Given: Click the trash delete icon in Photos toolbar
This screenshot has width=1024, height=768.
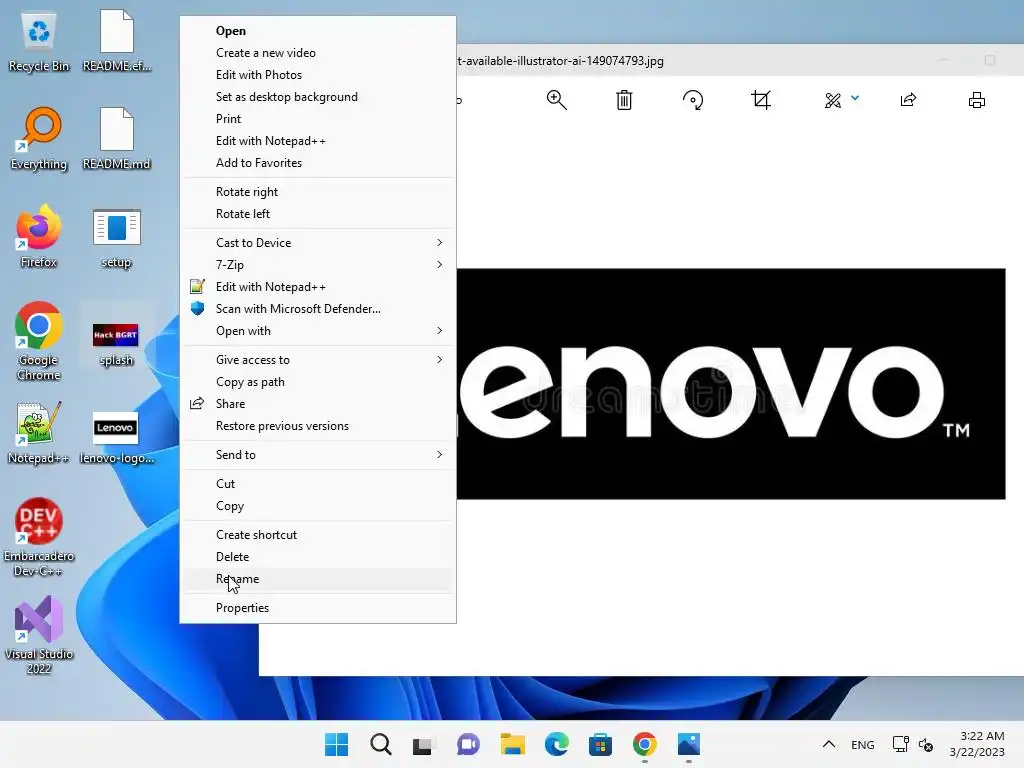Looking at the screenshot, I should pyautogui.click(x=624, y=100).
